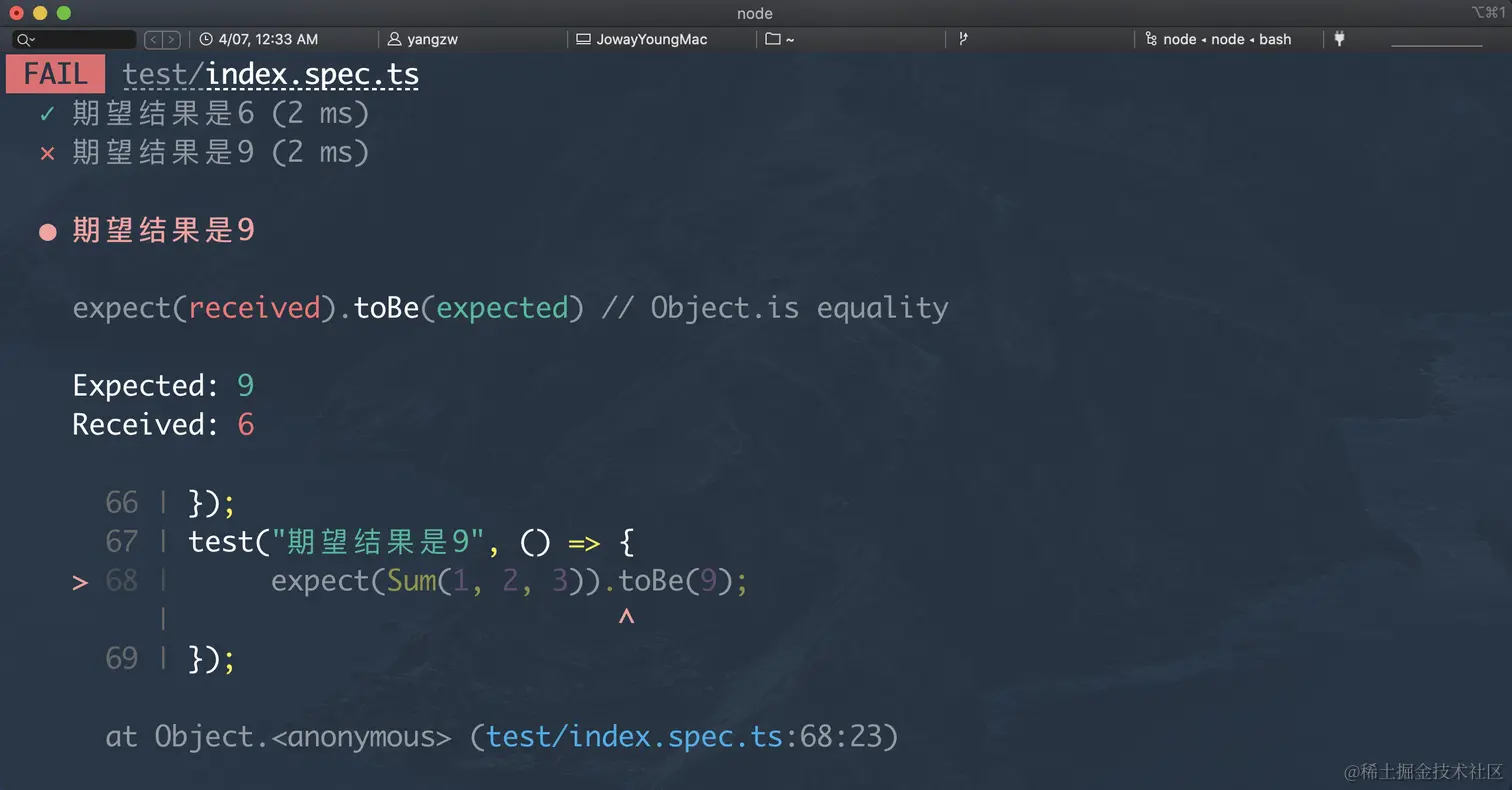Screen dimensions: 1512x790
Task: Click the git branch icon in status bar
Action: (963, 40)
